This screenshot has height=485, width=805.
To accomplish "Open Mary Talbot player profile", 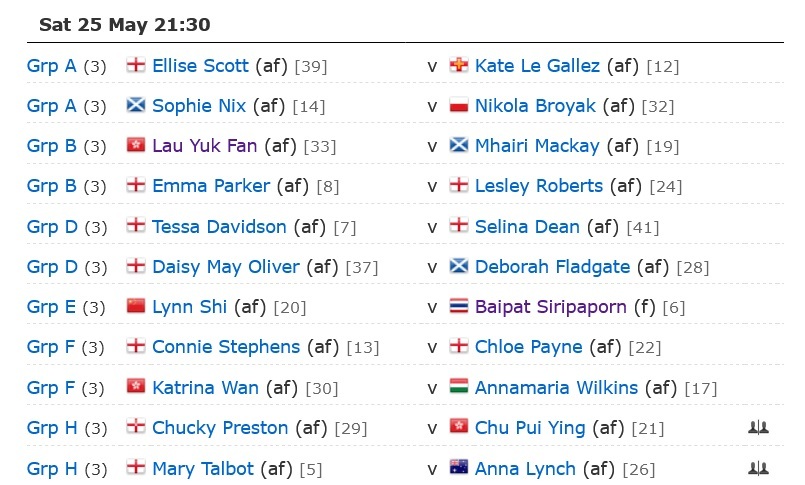I will (x=203, y=469).
